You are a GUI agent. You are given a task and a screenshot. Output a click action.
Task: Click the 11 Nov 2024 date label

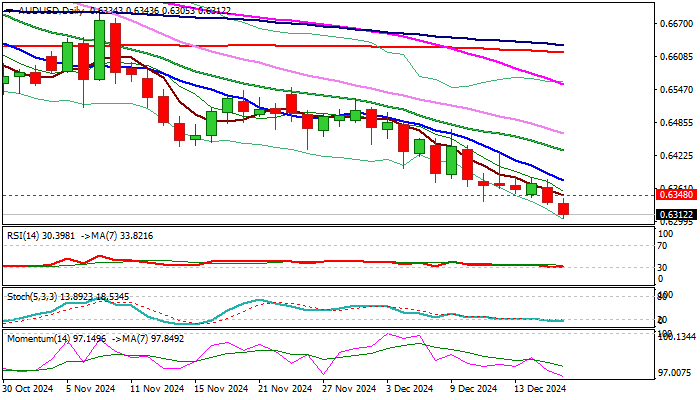[157, 389]
